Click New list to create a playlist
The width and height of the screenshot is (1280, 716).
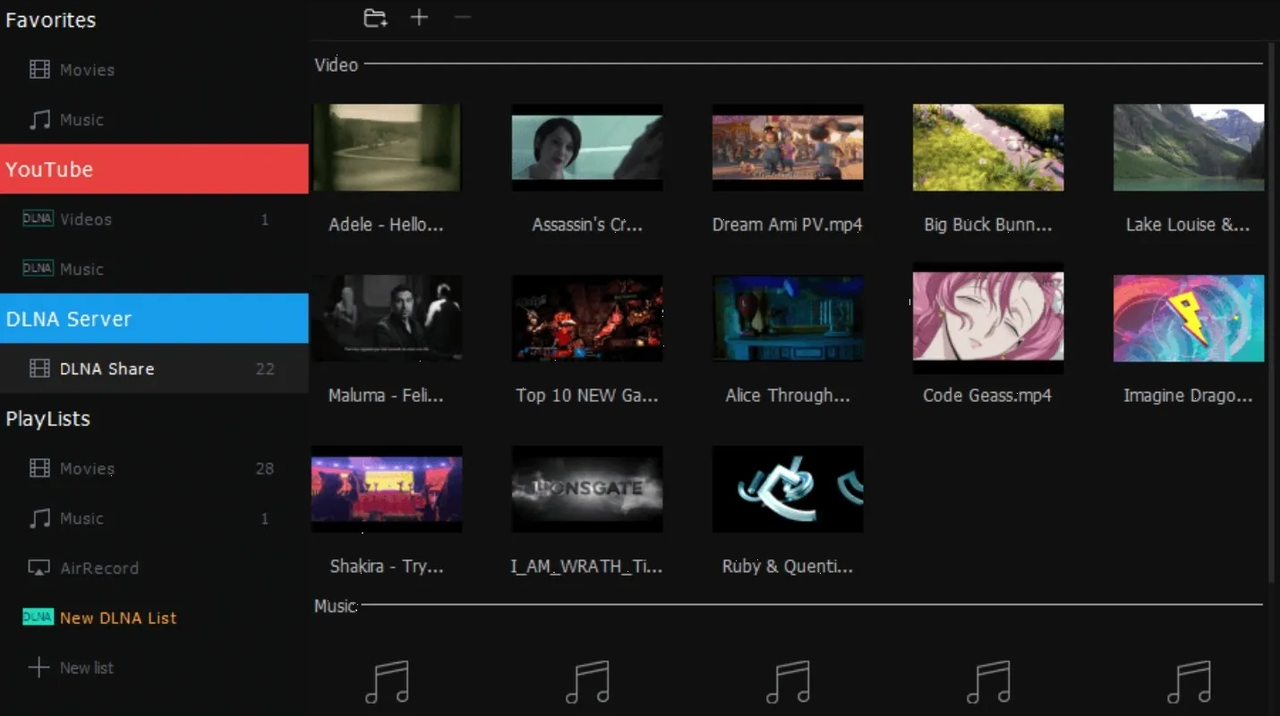point(154,667)
